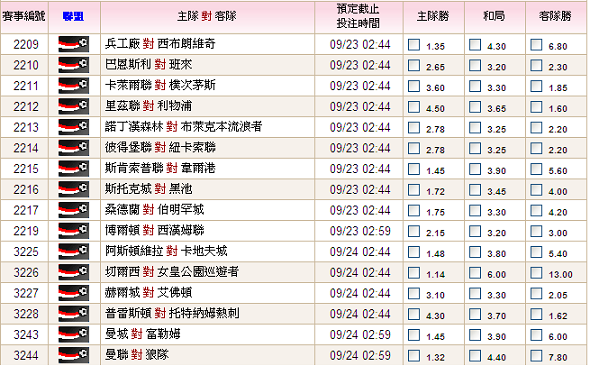The width and height of the screenshot is (590, 366).
Task: Tick draw 3.45 checkbox for match 2216
Action: [475, 190]
